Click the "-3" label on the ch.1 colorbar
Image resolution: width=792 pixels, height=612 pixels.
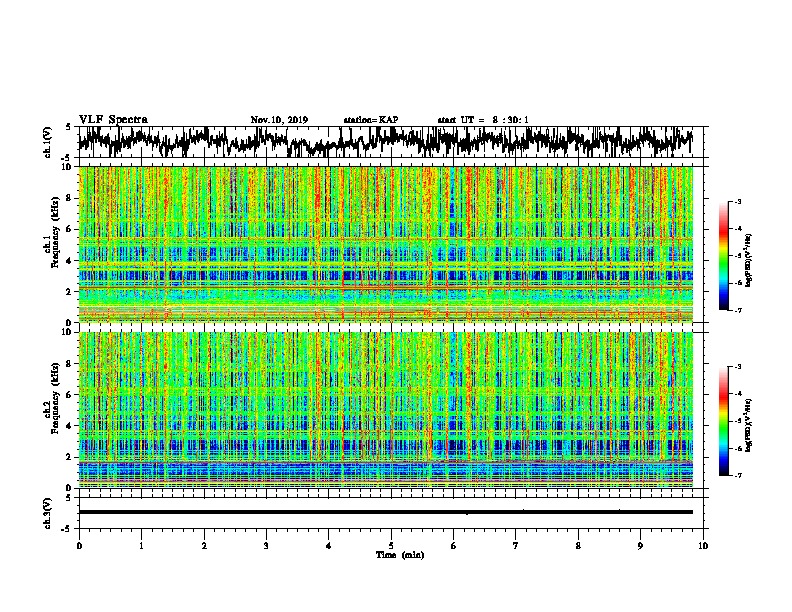click(737, 202)
